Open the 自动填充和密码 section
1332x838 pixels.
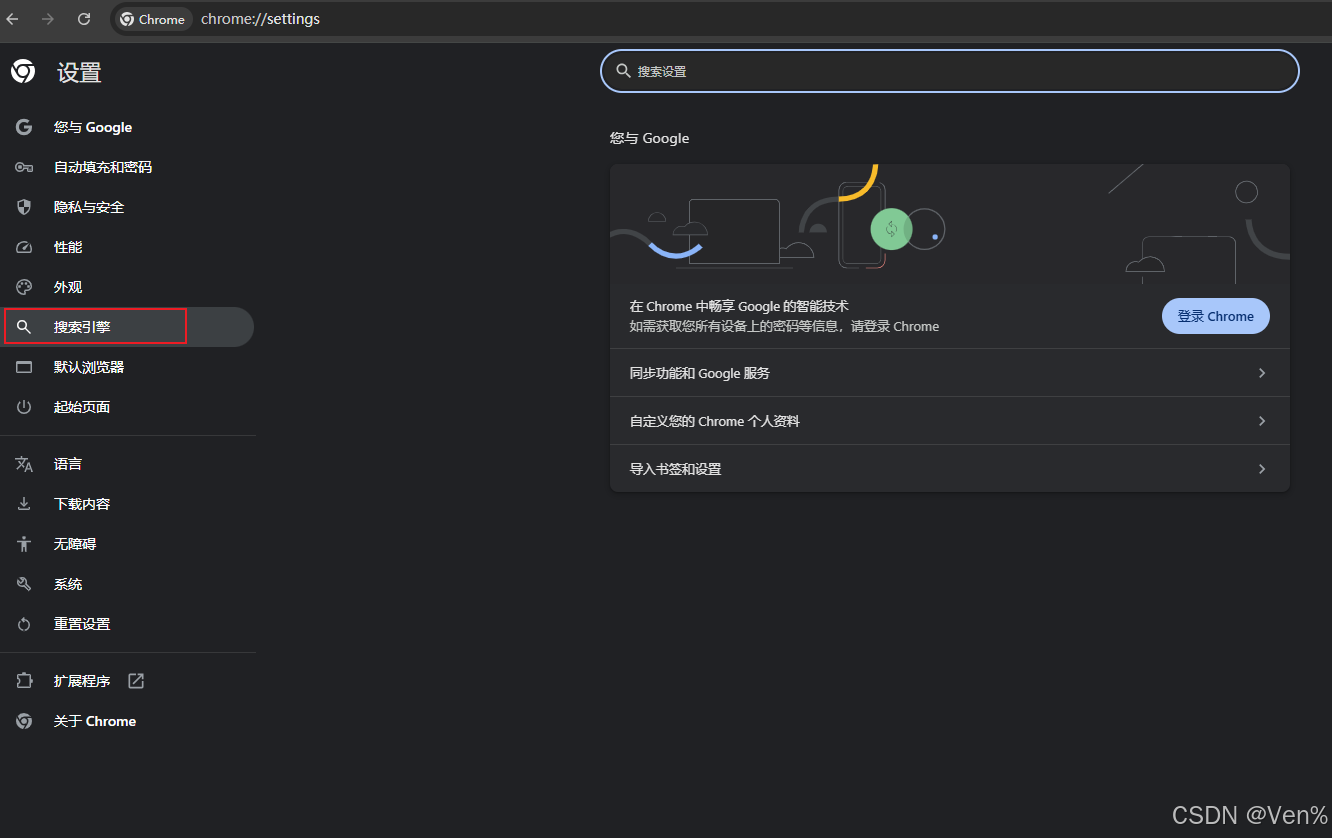127,167
